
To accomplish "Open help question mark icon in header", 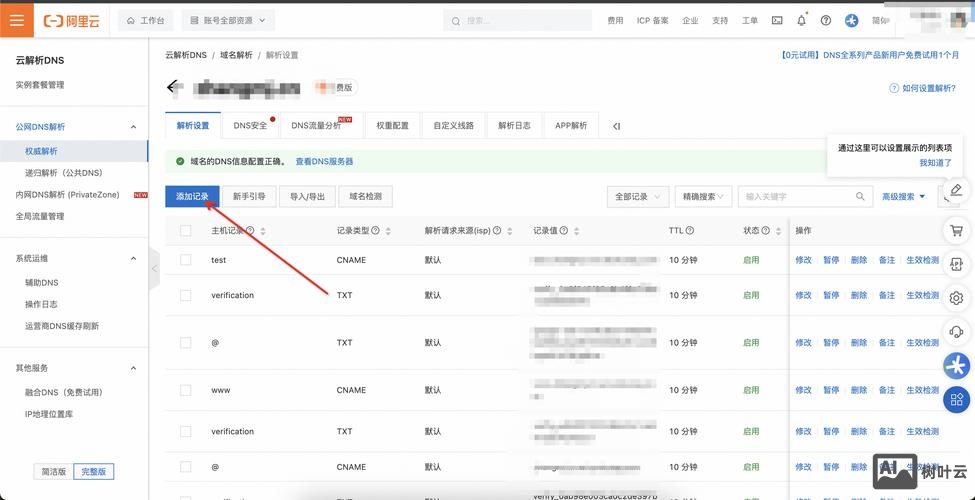I will (826, 21).
